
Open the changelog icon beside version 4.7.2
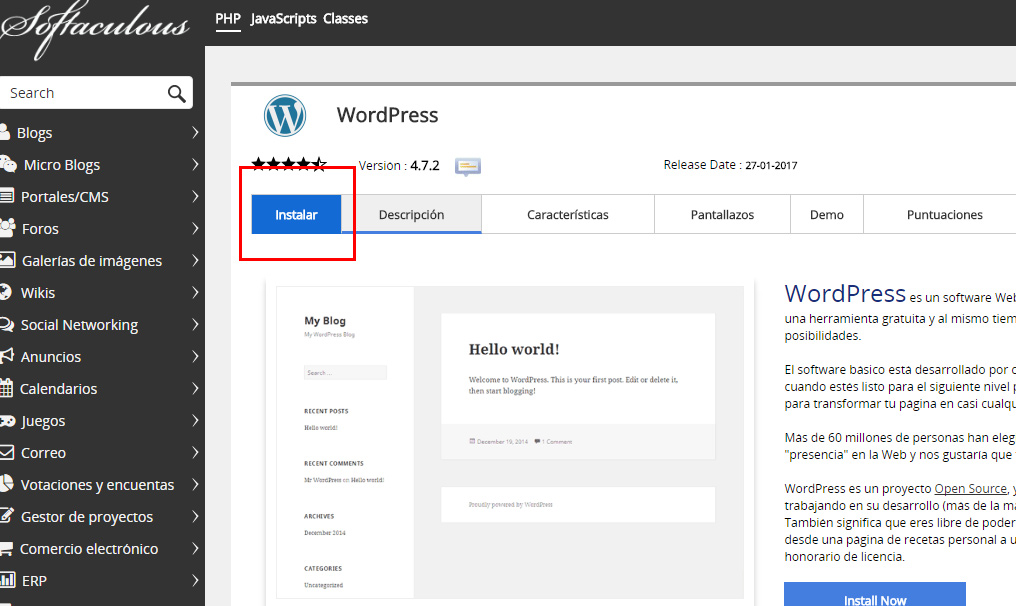coord(468,167)
